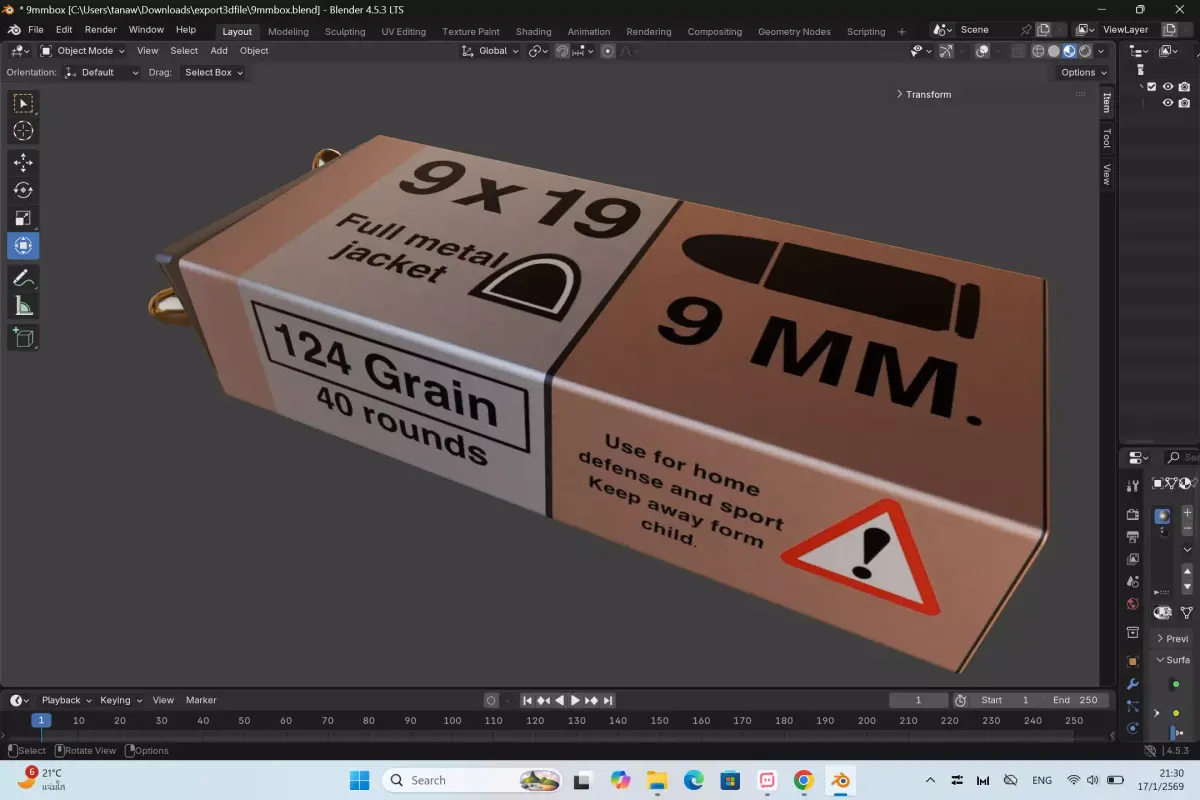Toggle auto keying record button

[491, 700]
